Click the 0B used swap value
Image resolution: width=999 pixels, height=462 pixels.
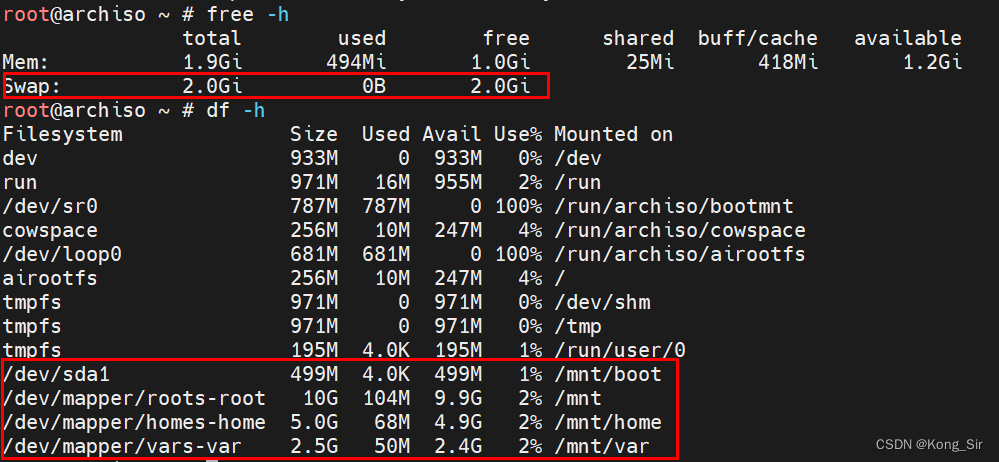pos(374,87)
